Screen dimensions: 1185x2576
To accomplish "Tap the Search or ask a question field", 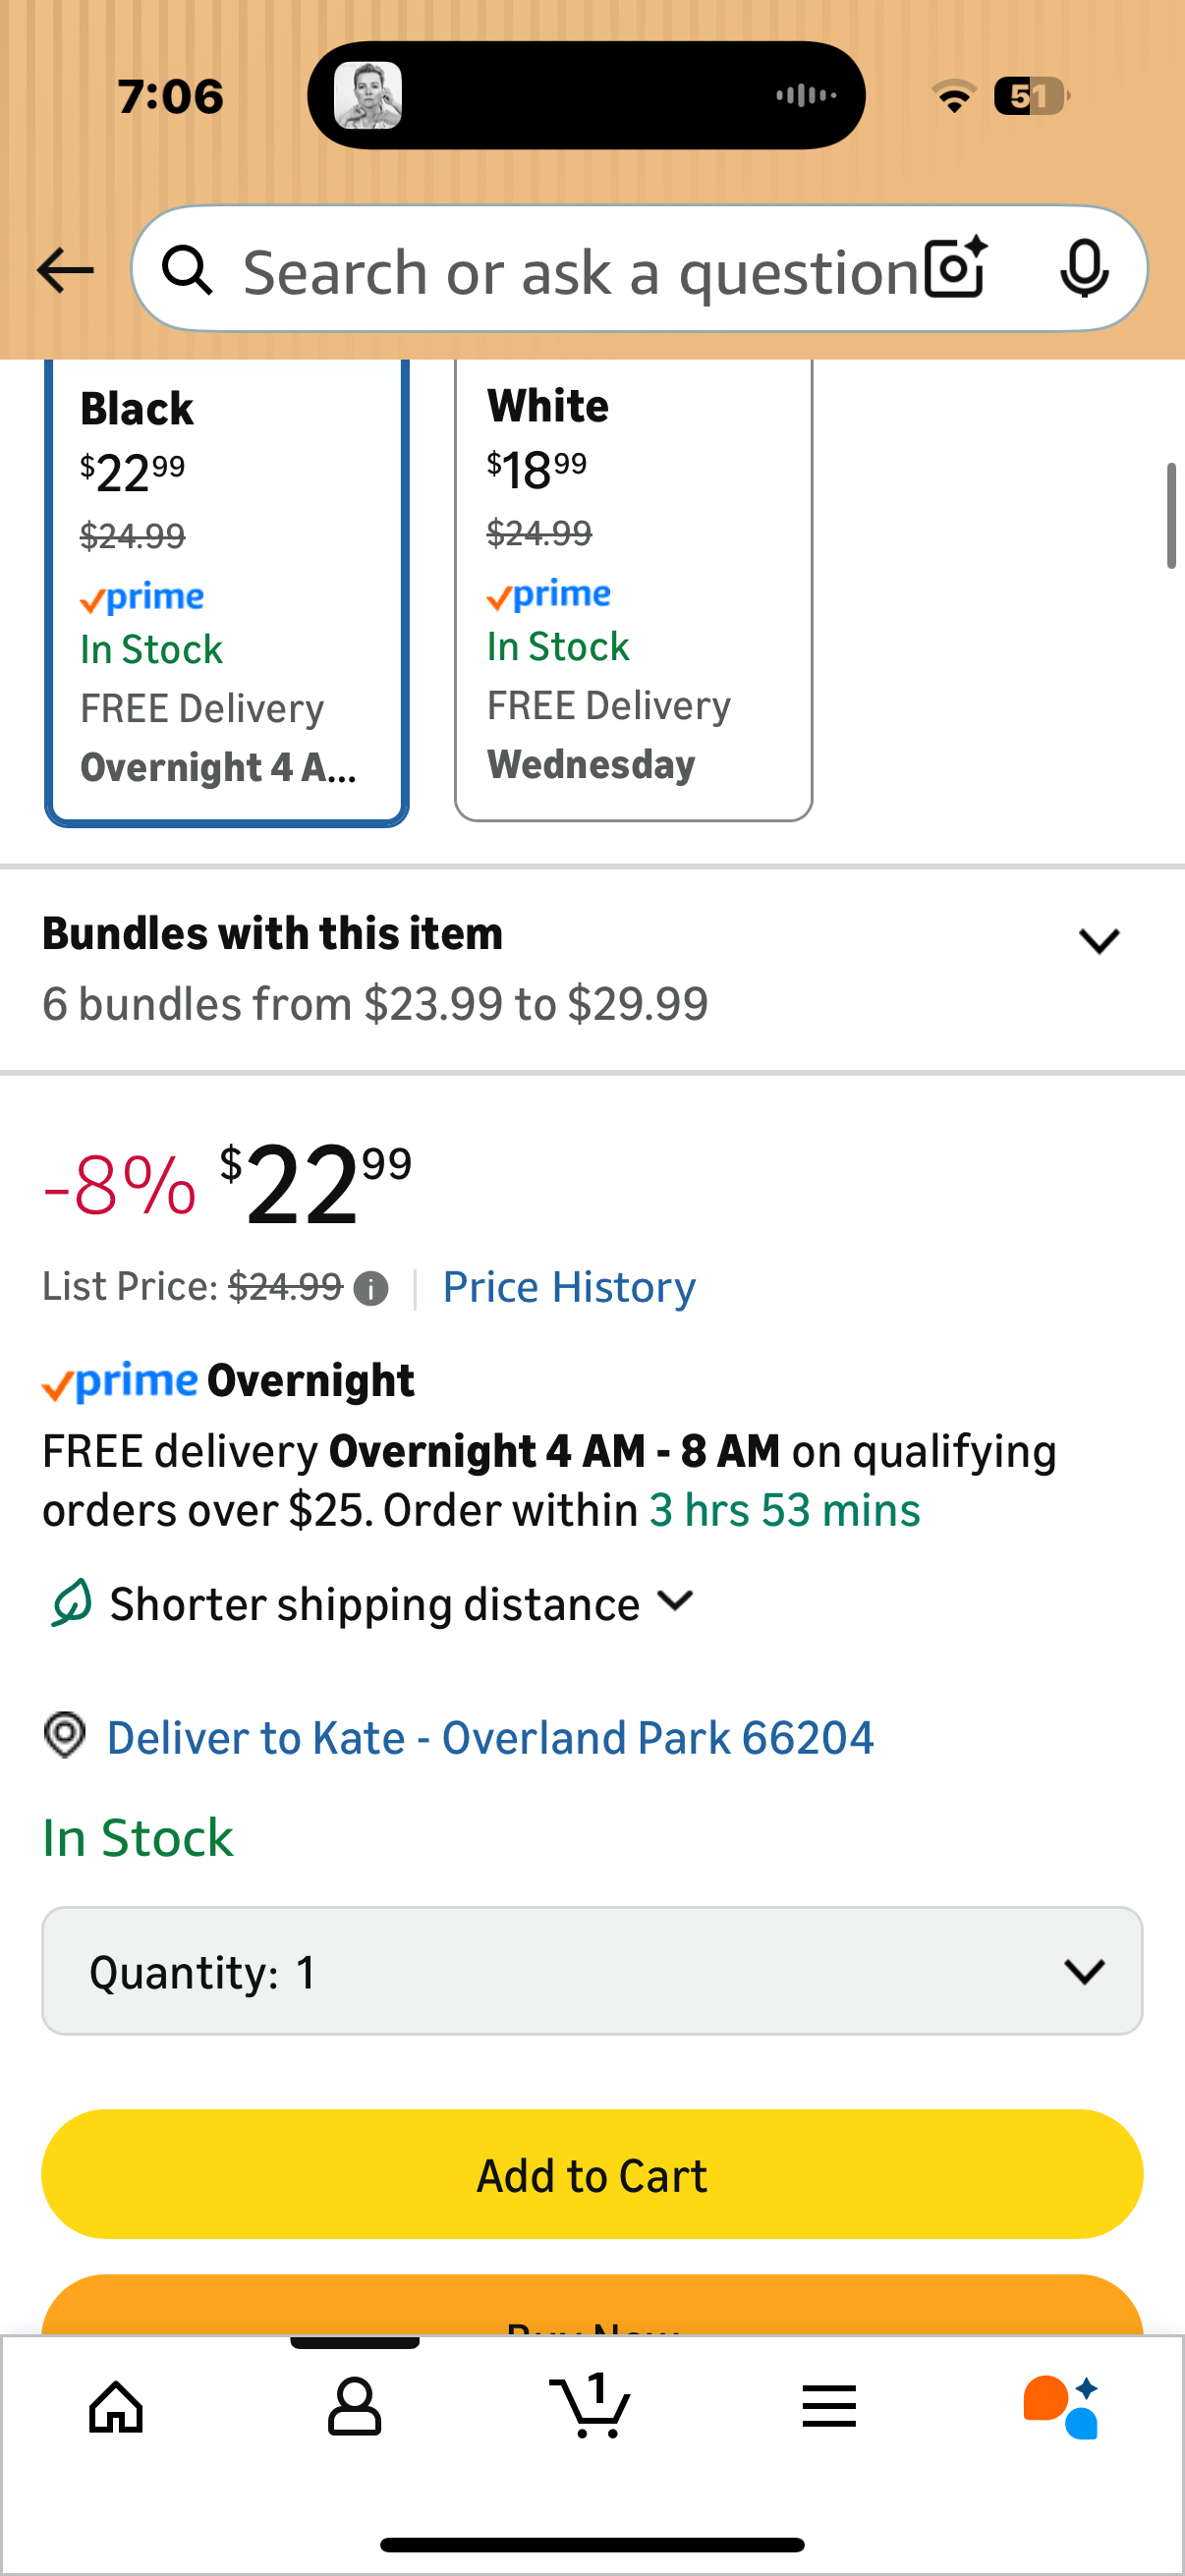I will pyautogui.click(x=580, y=271).
